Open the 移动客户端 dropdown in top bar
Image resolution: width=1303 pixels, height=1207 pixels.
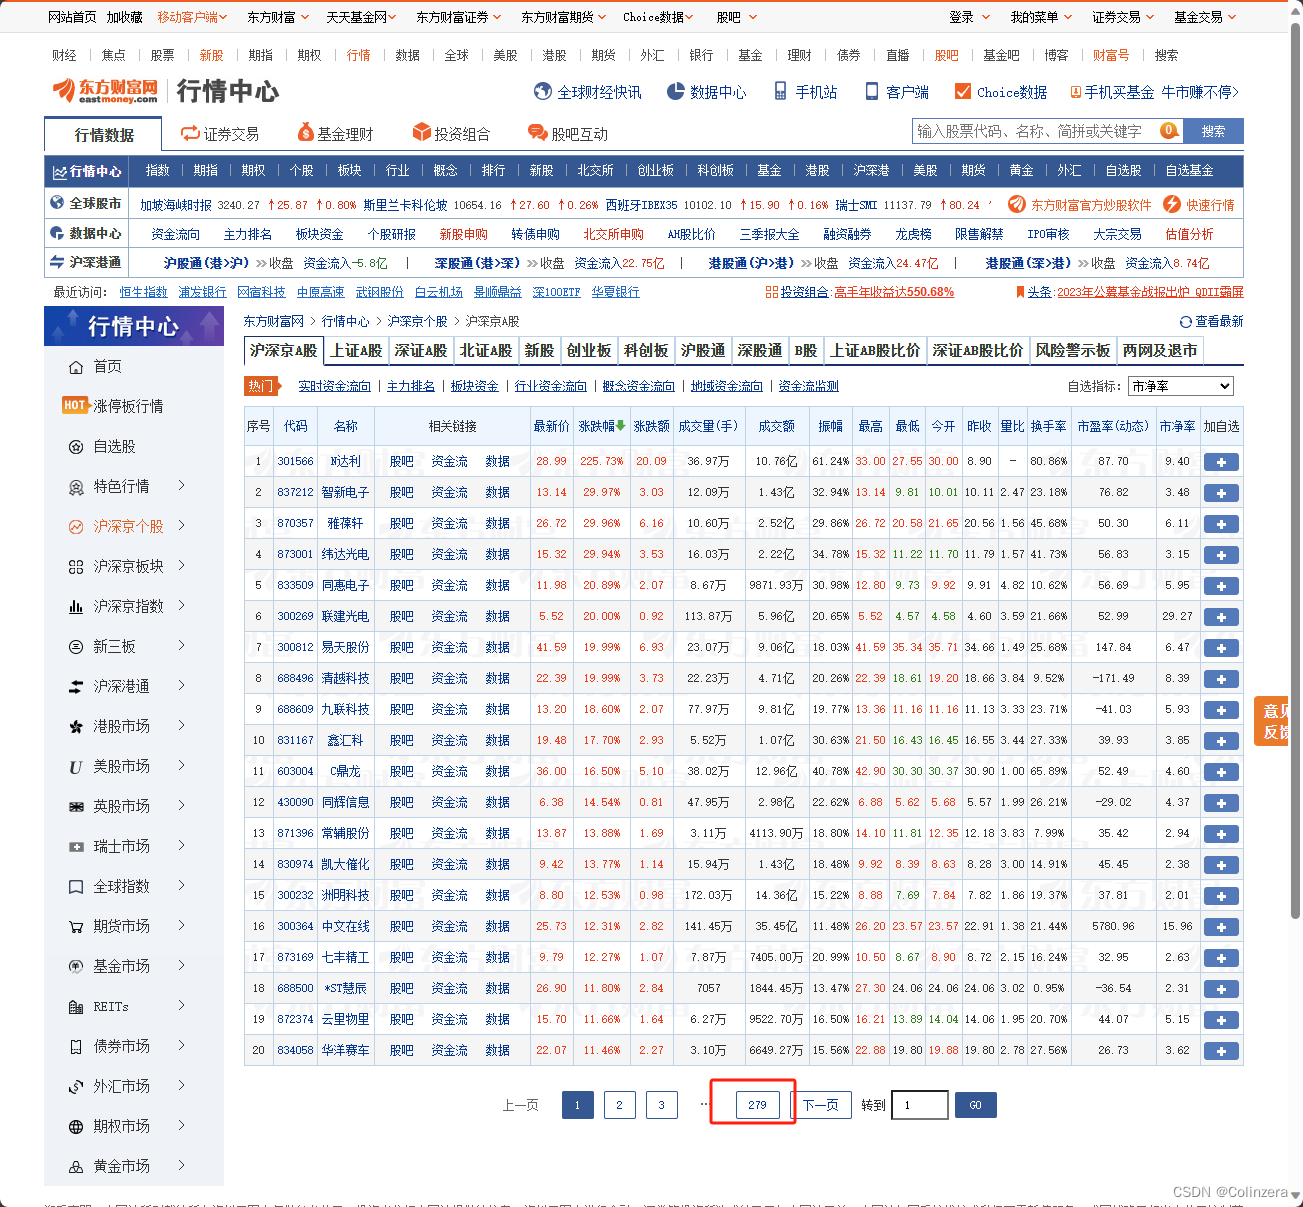pos(192,17)
